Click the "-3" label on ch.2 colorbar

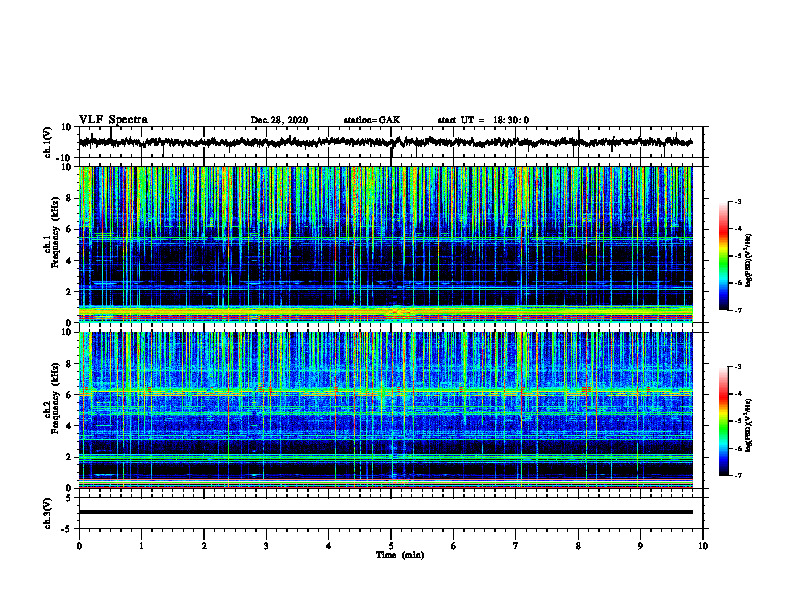click(x=737, y=367)
